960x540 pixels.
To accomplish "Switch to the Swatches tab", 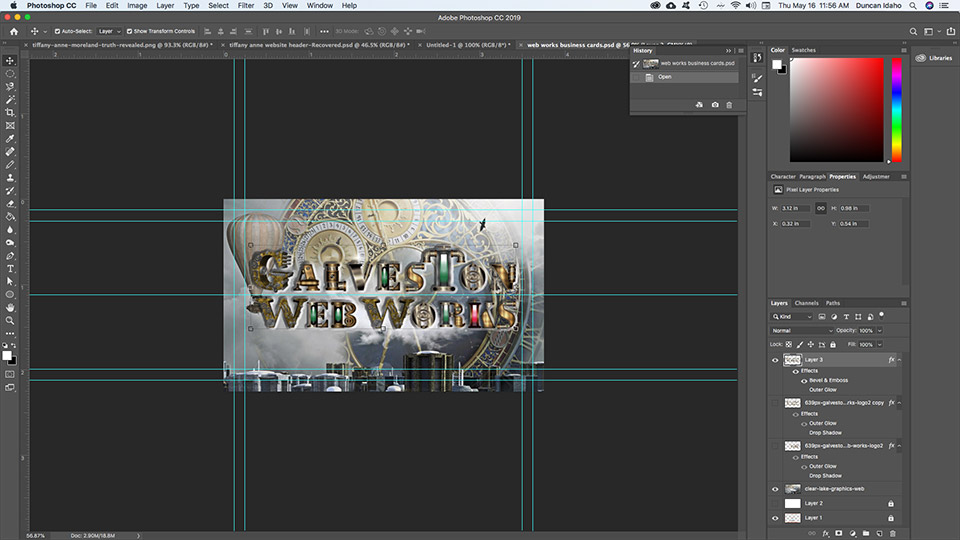I will point(803,50).
